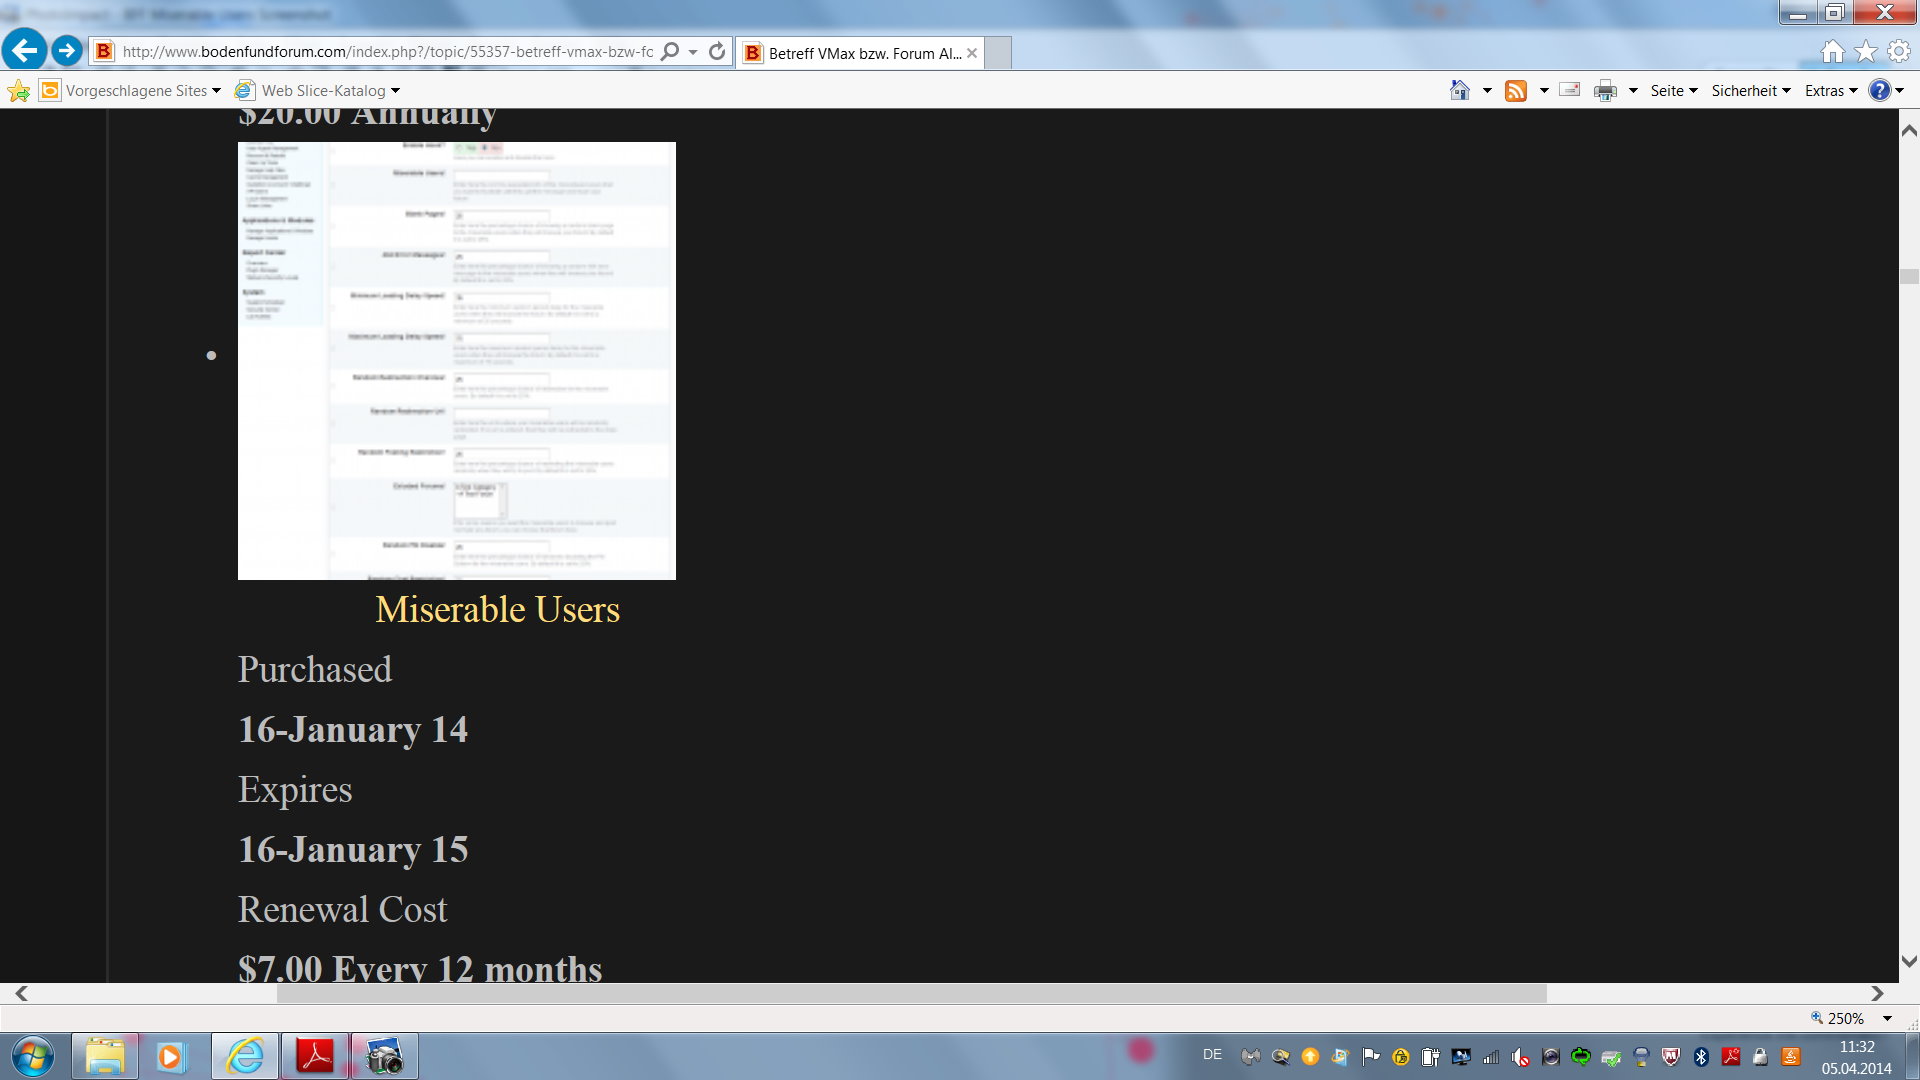Screen dimensions: 1920x1080
Task: Open the zoom level 250% dropdown arrow
Action: [1887, 1019]
